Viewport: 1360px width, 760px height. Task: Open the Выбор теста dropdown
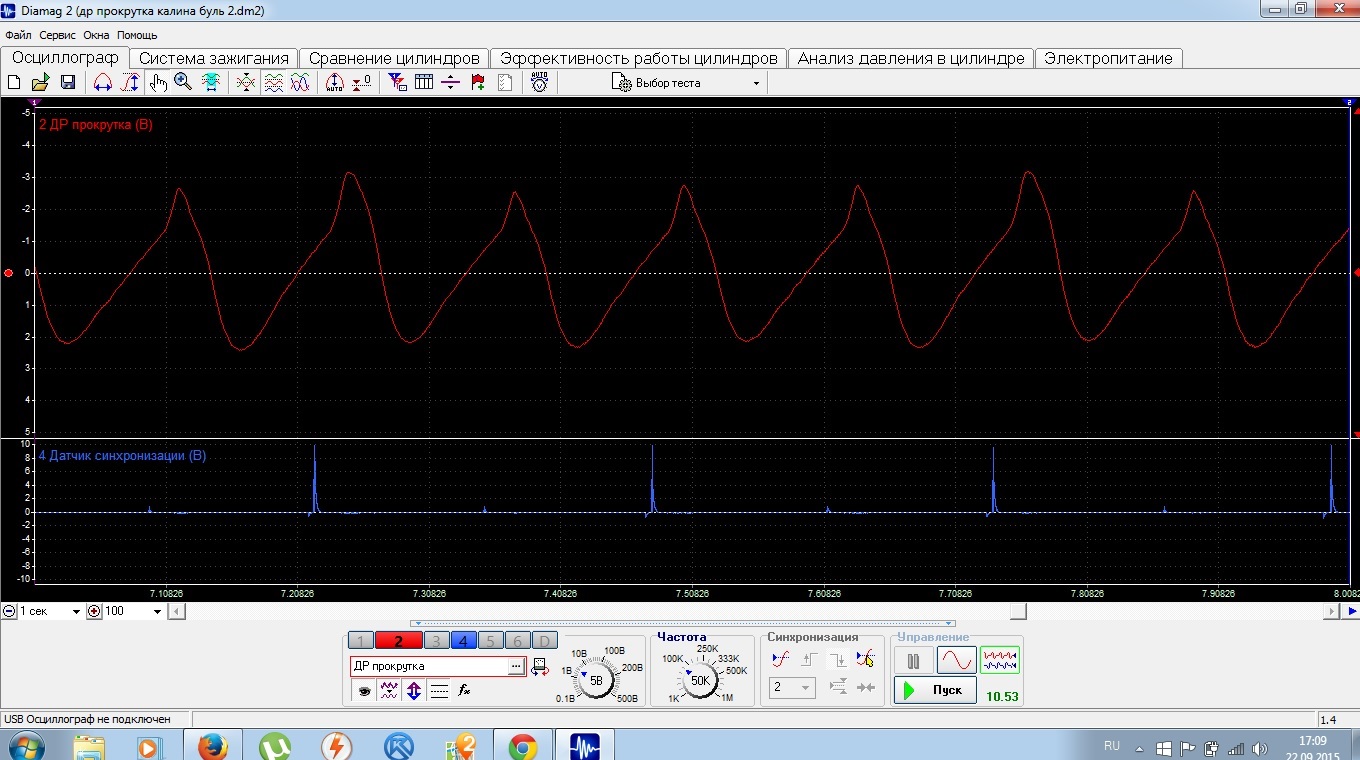tap(686, 83)
